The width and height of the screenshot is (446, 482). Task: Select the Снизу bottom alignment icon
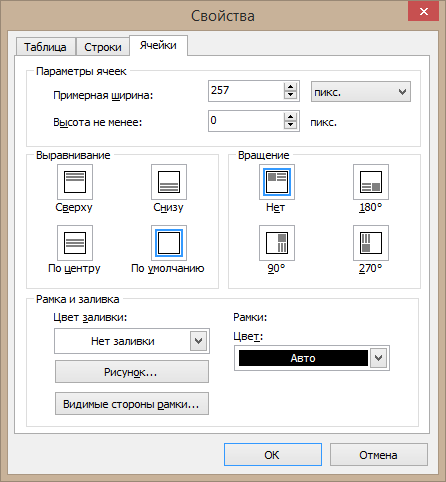pos(169,182)
